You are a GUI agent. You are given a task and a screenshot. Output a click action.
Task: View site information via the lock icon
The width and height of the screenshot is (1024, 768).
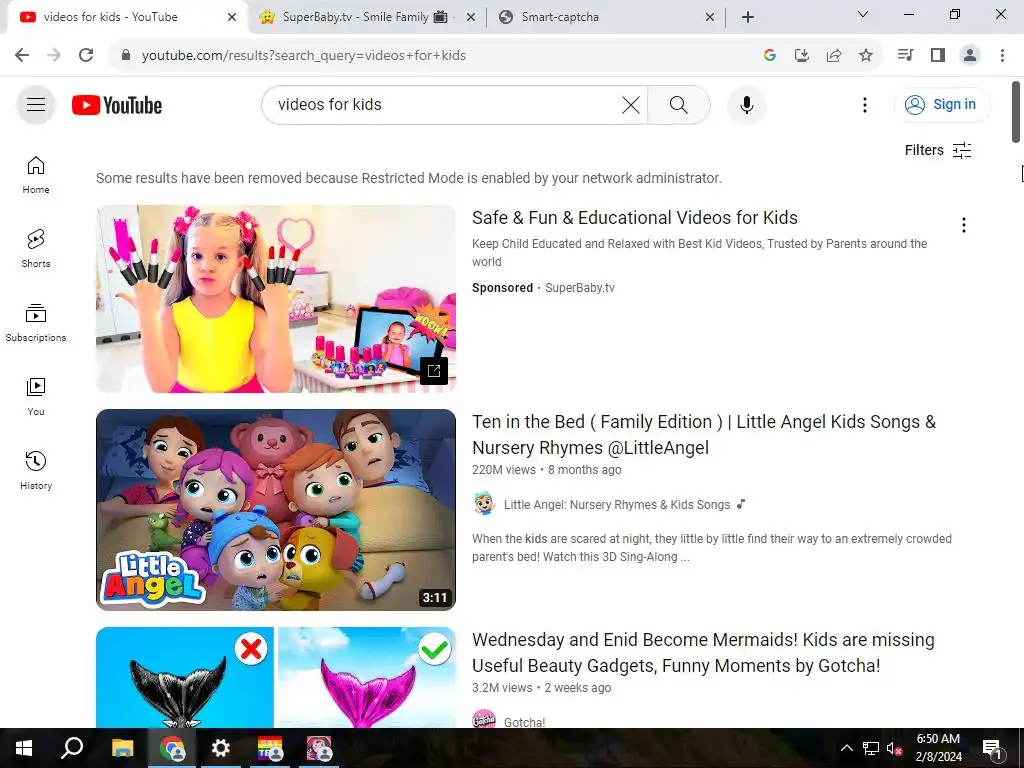126,56
